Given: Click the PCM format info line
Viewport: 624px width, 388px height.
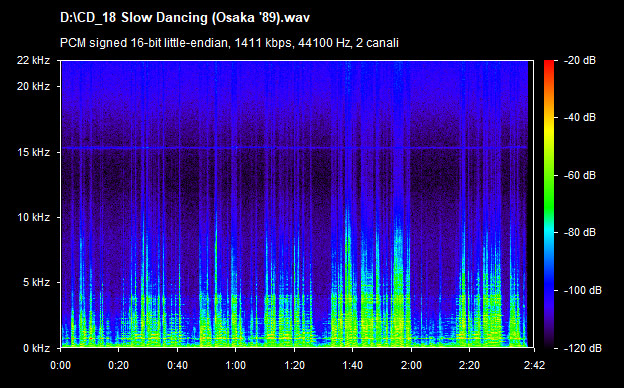Looking at the screenshot, I should click(x=229, y=43).
